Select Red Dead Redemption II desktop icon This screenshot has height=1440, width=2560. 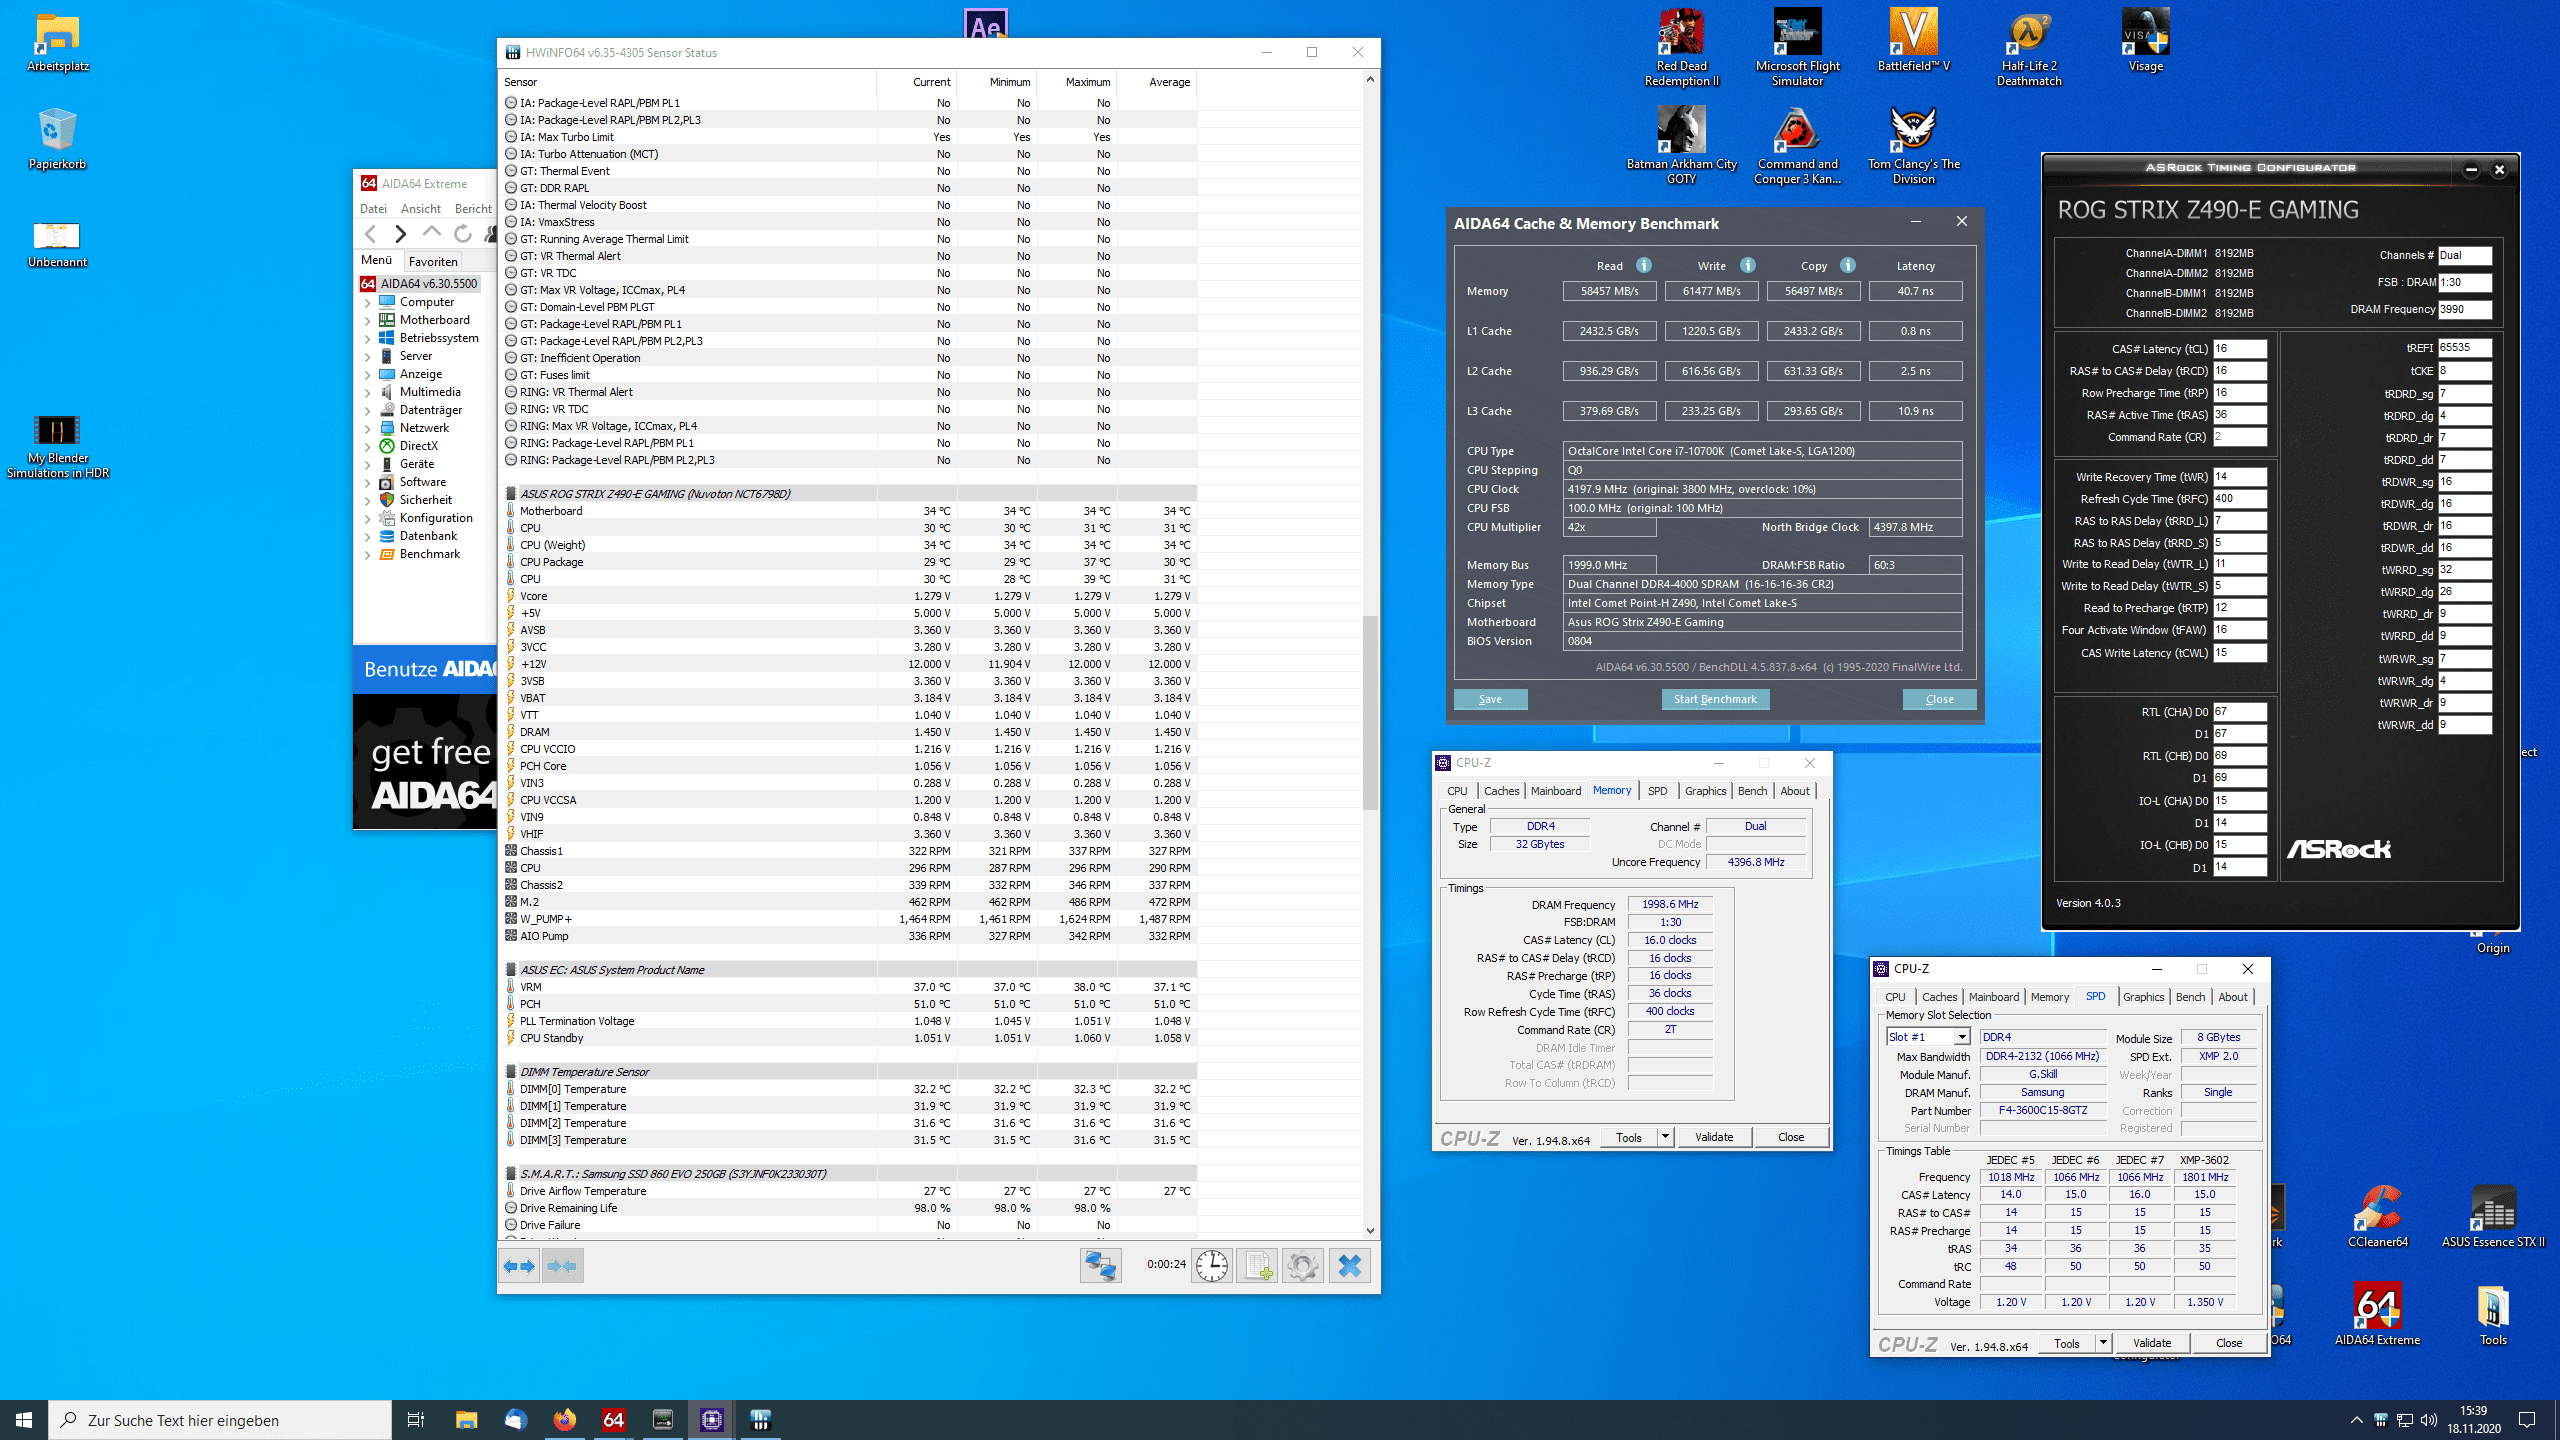[1682, 48]
